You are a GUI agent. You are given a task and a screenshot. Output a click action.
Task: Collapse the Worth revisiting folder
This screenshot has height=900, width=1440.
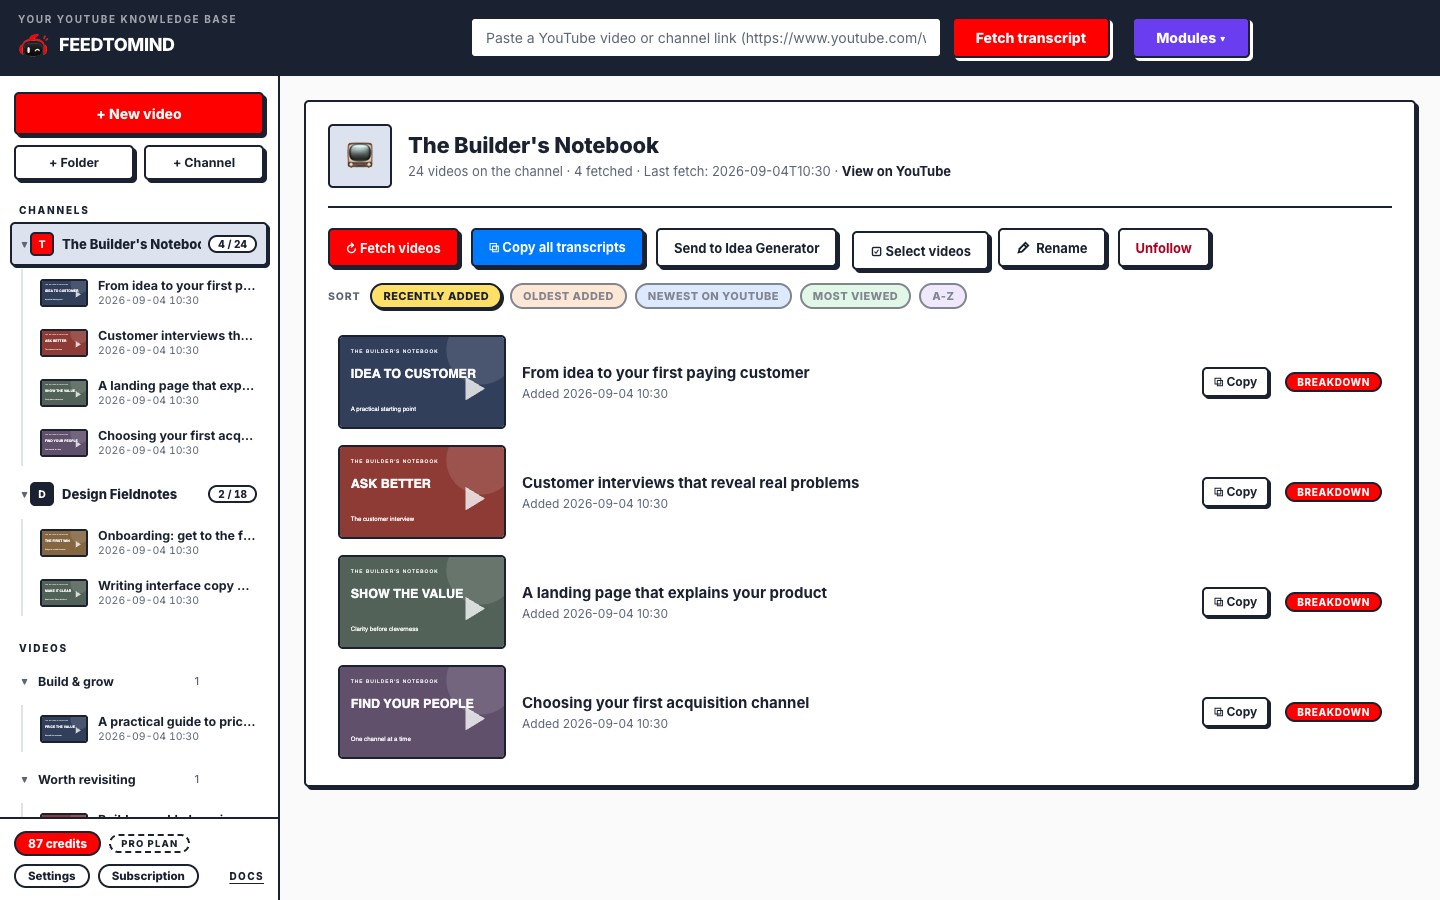pyautogui.click(x=24, y=780)
